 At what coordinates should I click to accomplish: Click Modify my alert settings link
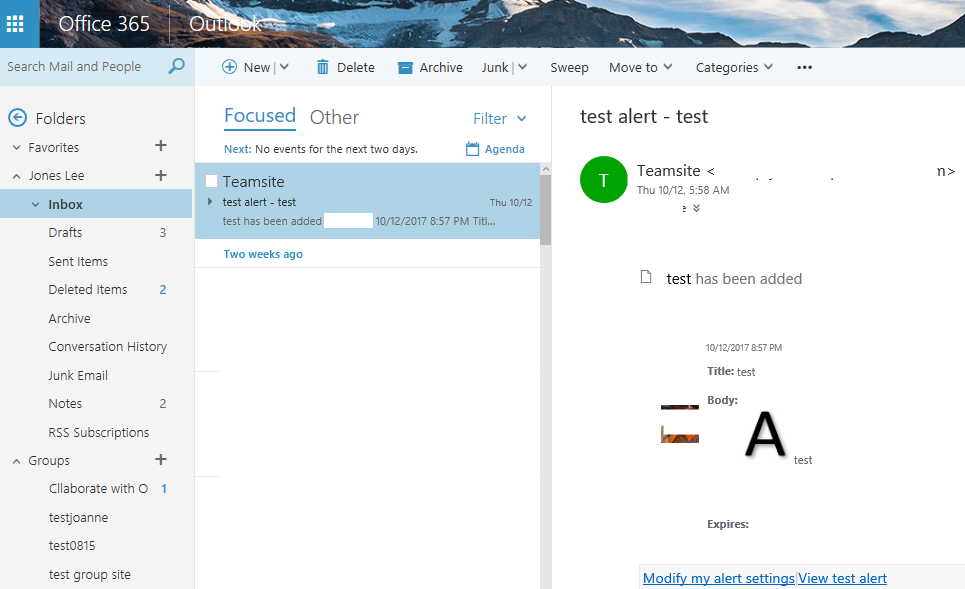pyautogui.click(x=718, y=579)
